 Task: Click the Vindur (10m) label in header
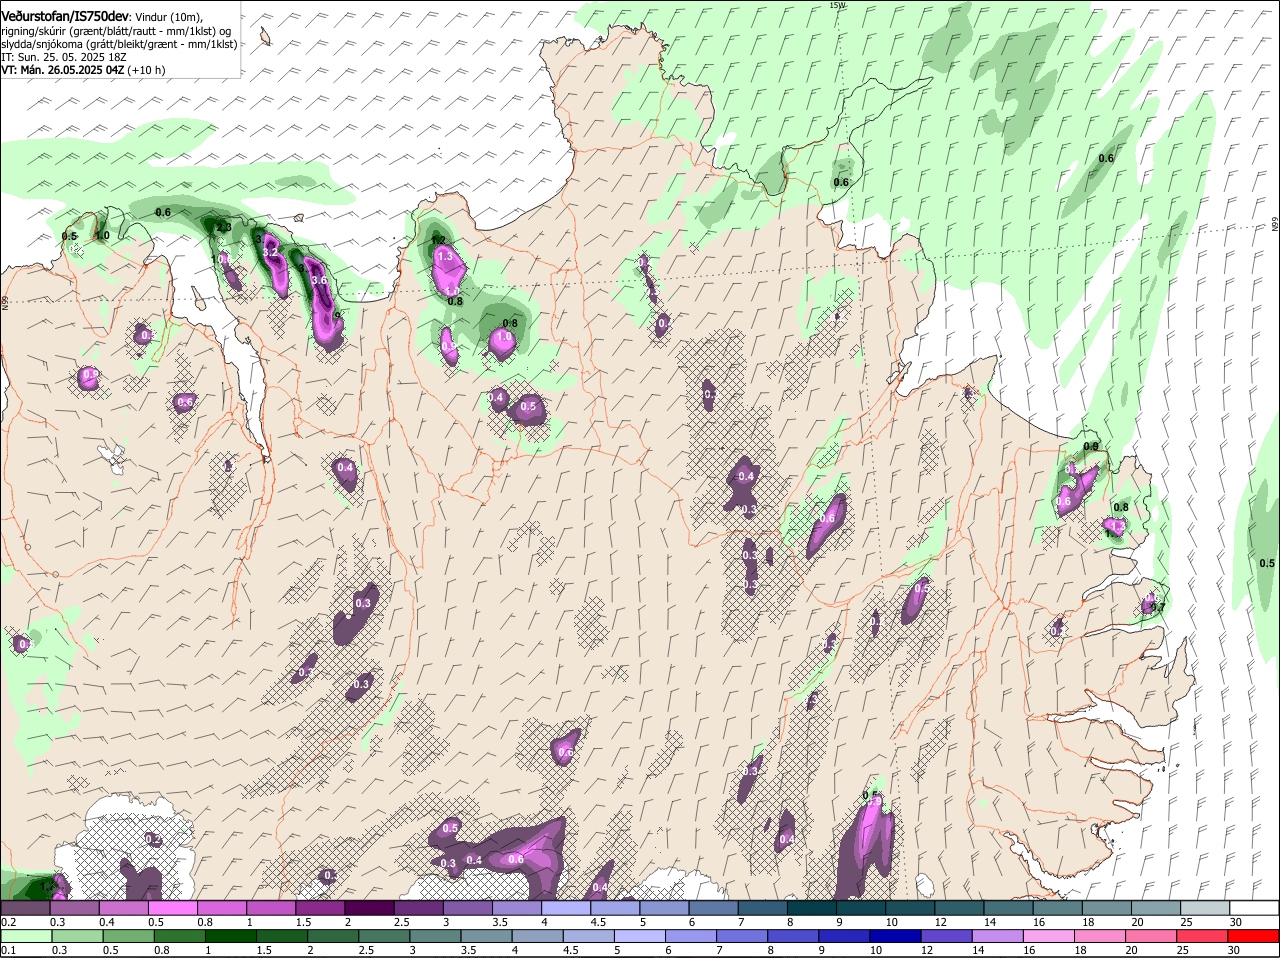(168, 18)
